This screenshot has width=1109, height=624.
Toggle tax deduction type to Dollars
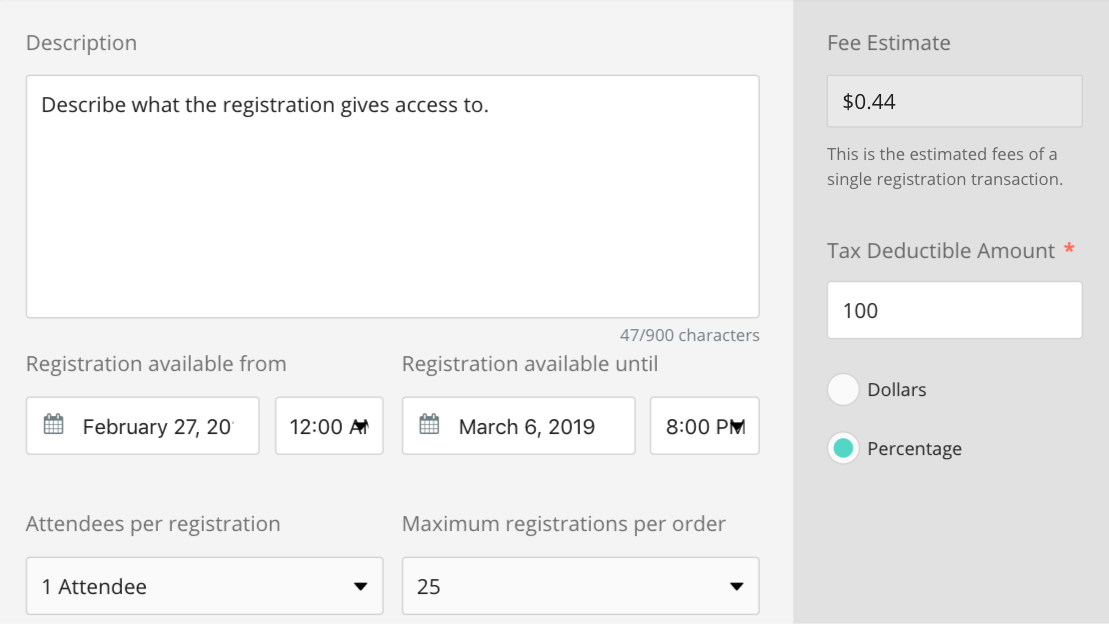[843, 389]
